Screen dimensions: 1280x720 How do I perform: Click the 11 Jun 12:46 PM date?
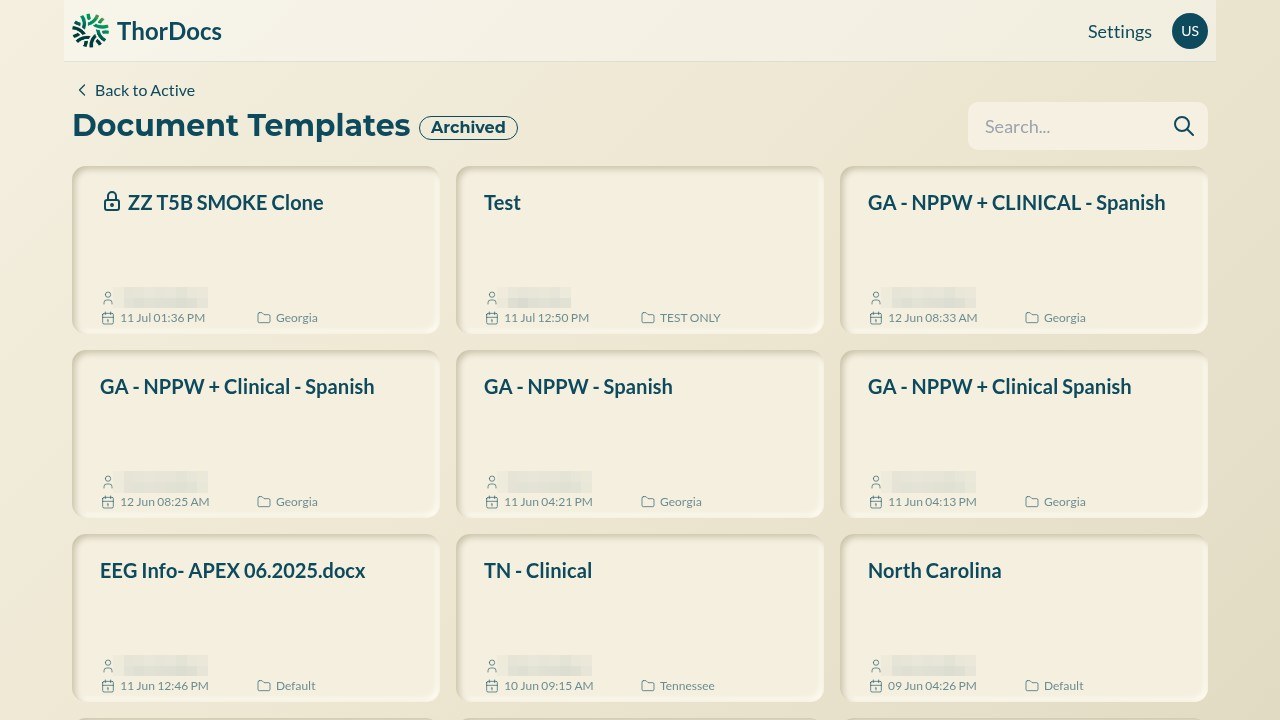point(164,686)
